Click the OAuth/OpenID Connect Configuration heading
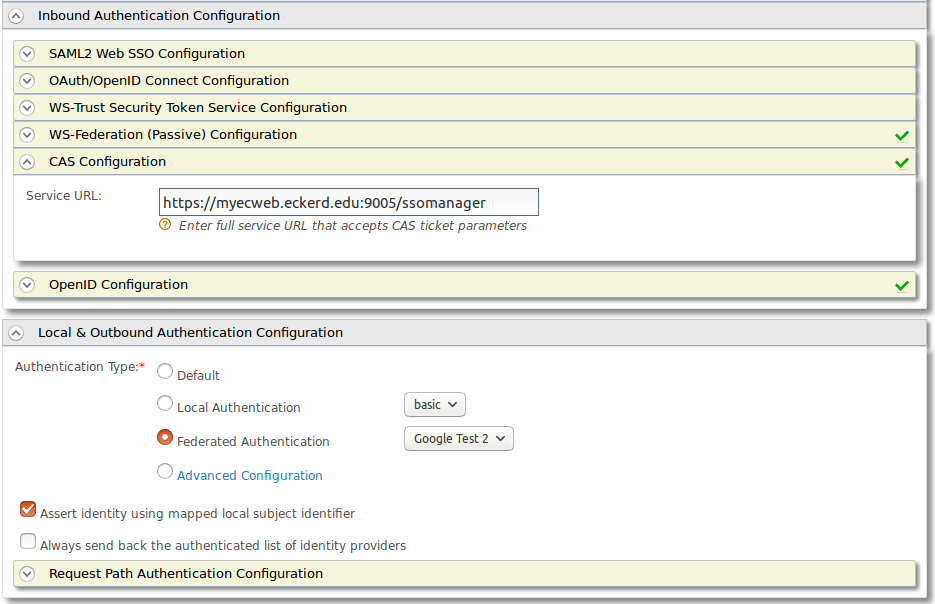Image resolution: width=935 pixels, height=604 pixels. click(169, 80)
